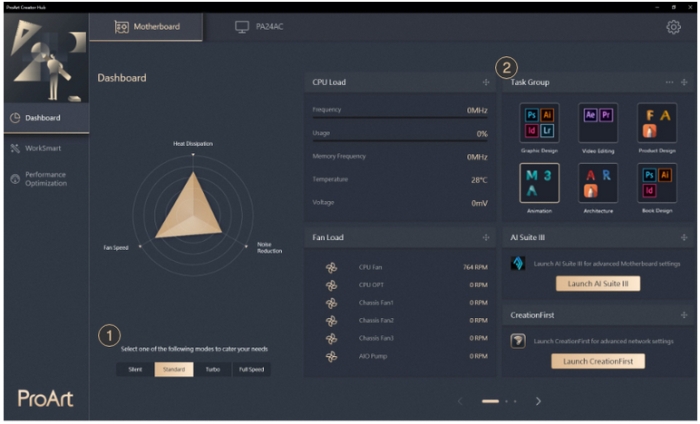This screenshot has width=700, height=424.
Task: Open the Book Design task group
Action: (657, 183)
